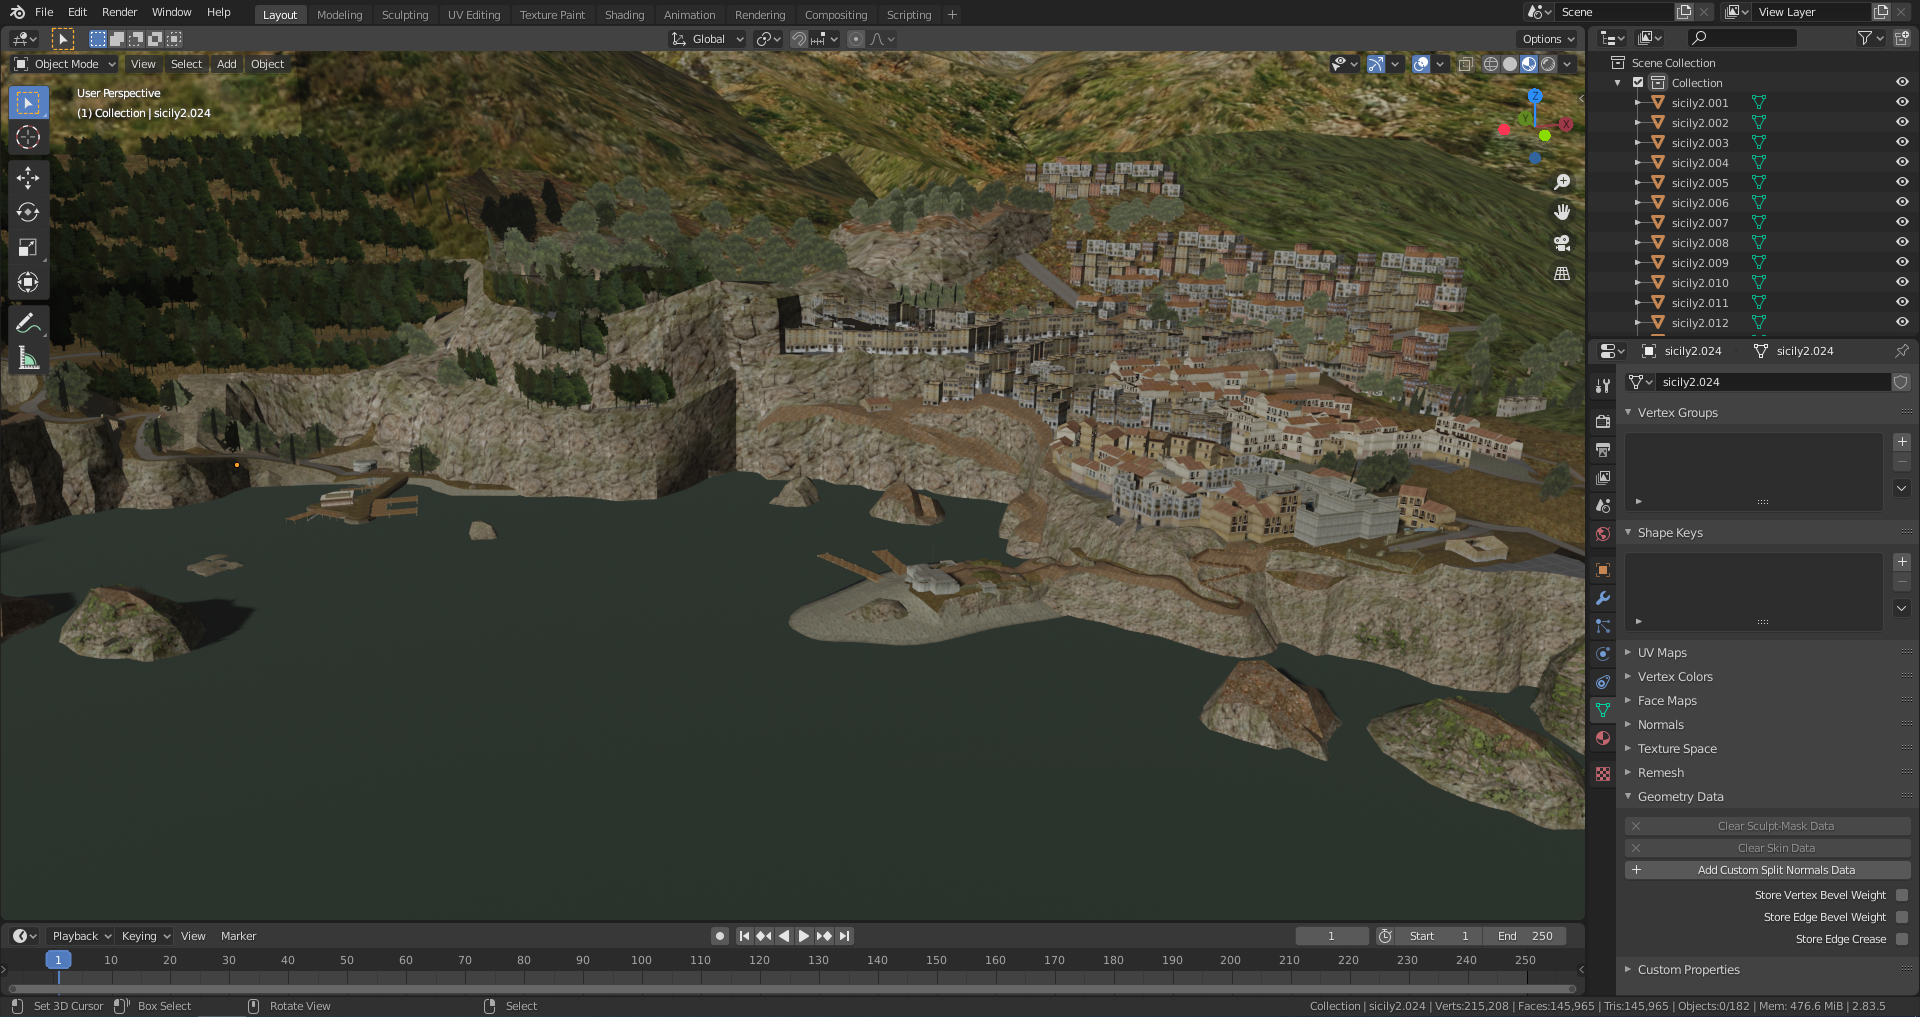Select the Move tool in the toolbar
The image size is (1920, 1017).
(28, 178)
